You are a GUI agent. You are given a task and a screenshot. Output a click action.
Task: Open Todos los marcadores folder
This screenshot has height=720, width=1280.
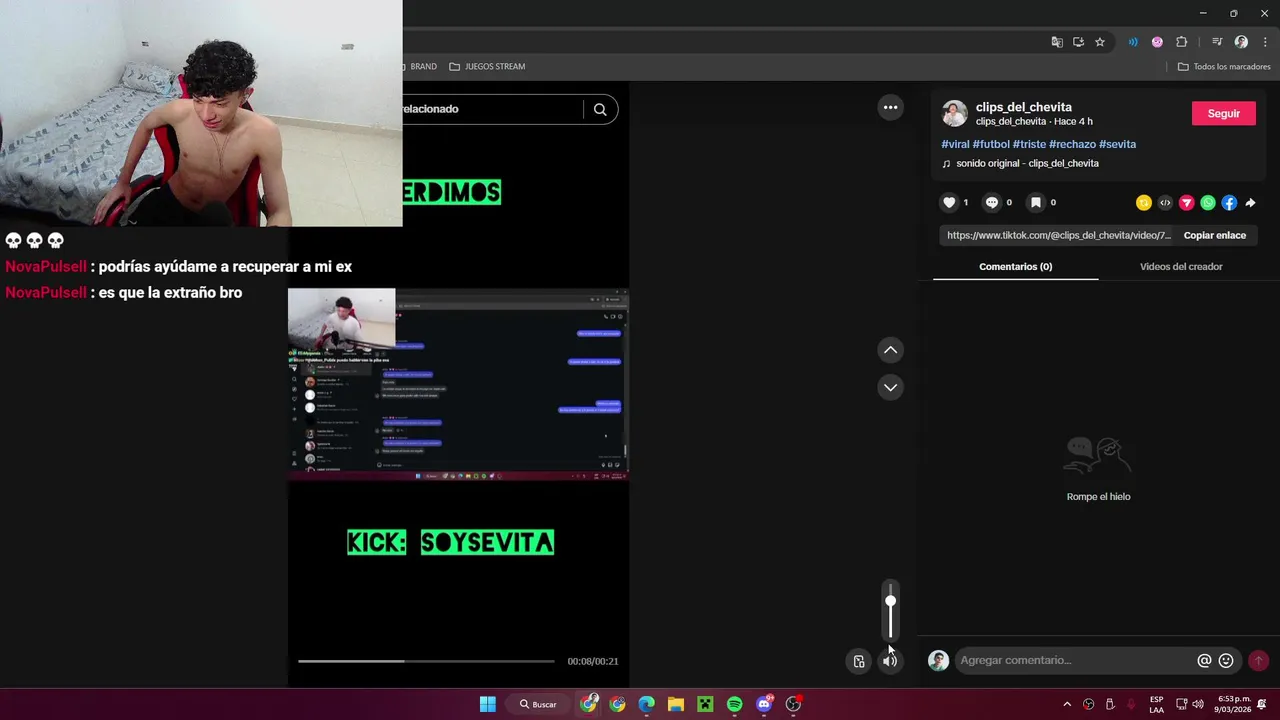click(x=1224, y=66)
